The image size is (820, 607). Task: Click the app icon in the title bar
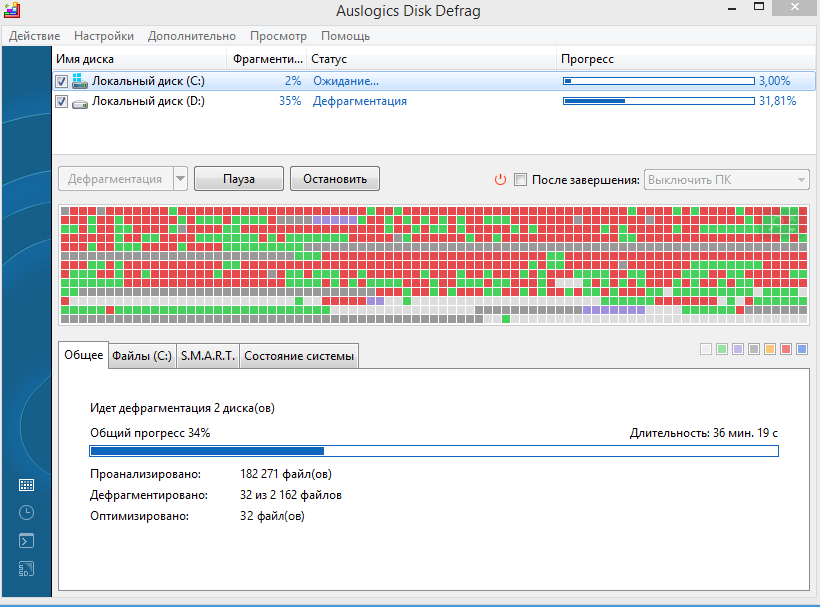point(10,11)
